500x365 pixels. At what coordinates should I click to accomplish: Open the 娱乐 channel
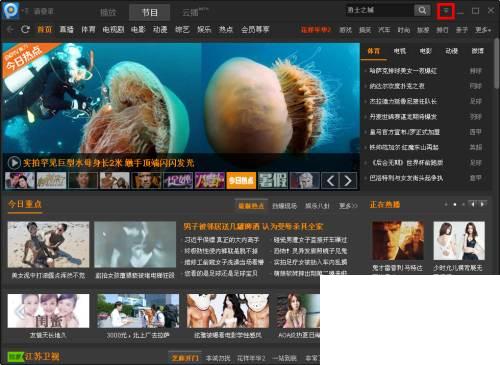coord(204,29)
